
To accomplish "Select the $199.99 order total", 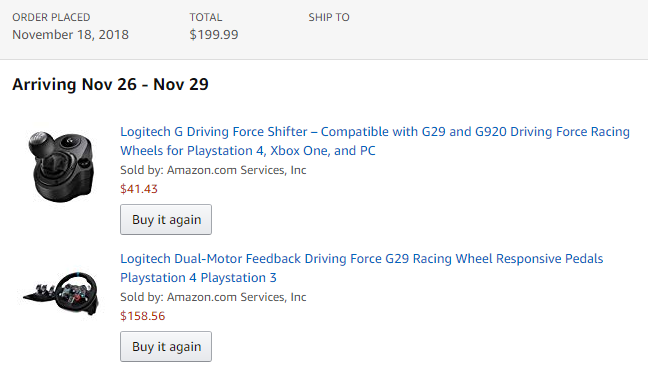I will point(214,35).
